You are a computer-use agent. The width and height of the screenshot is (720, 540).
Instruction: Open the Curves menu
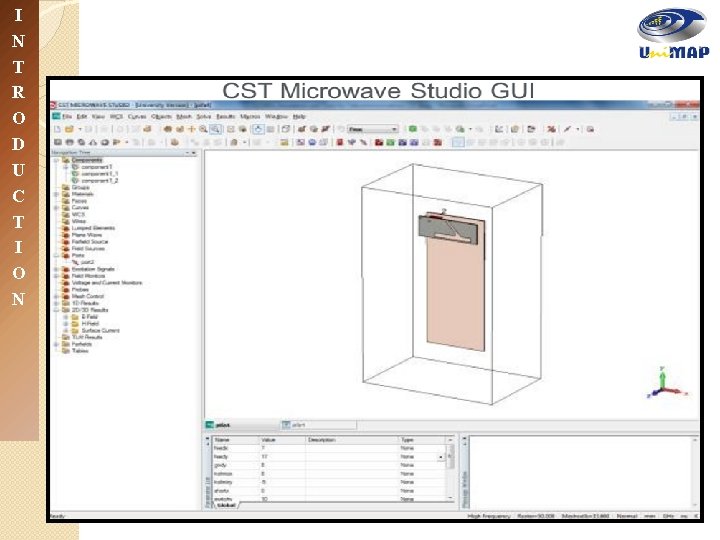click(x=137, y=117)
